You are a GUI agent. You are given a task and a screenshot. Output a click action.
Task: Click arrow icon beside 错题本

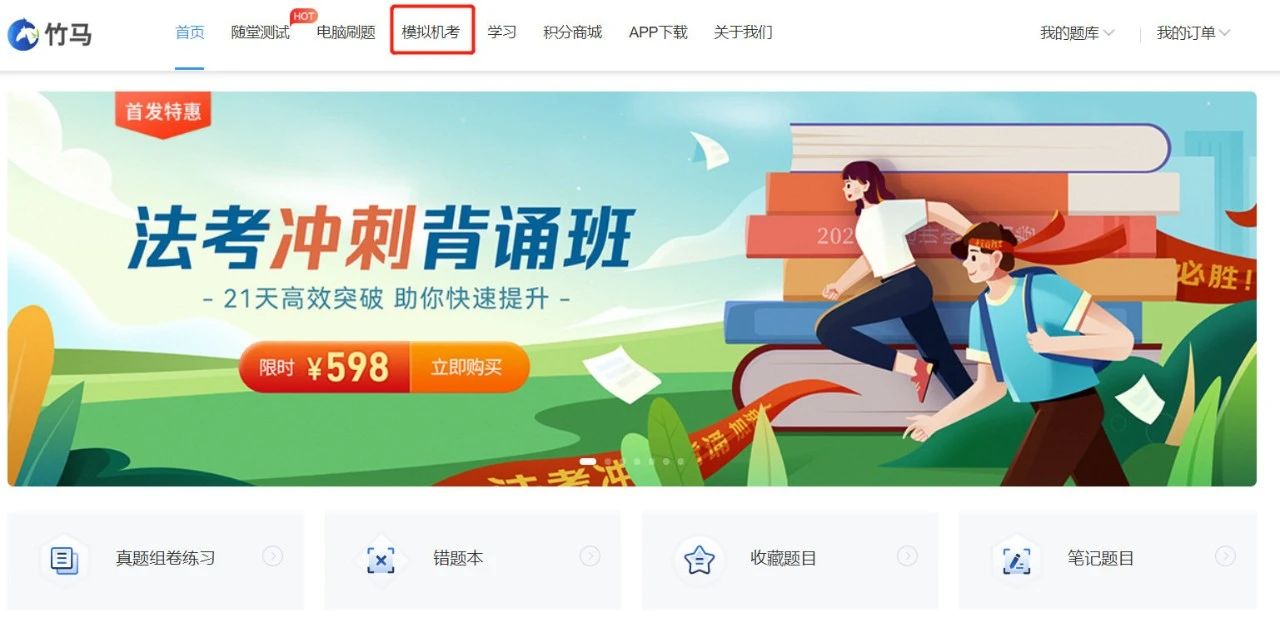[x=590, y=556]
